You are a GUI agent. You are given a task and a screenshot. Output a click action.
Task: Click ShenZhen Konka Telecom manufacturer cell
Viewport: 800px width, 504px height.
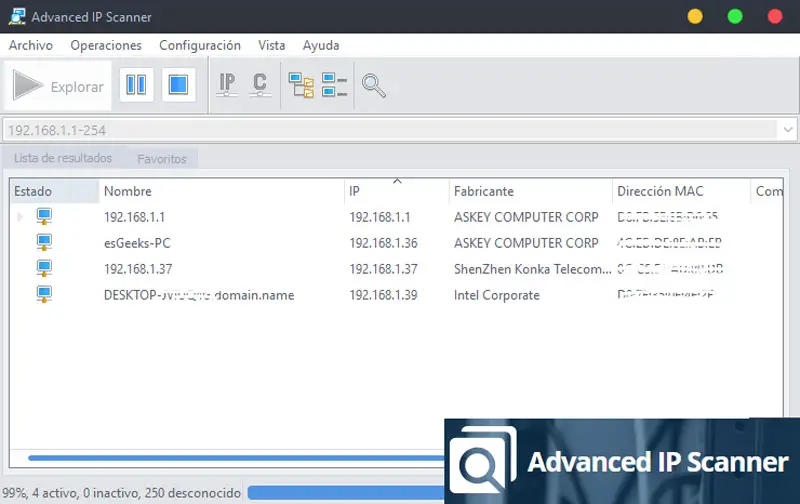coord(532,269)
